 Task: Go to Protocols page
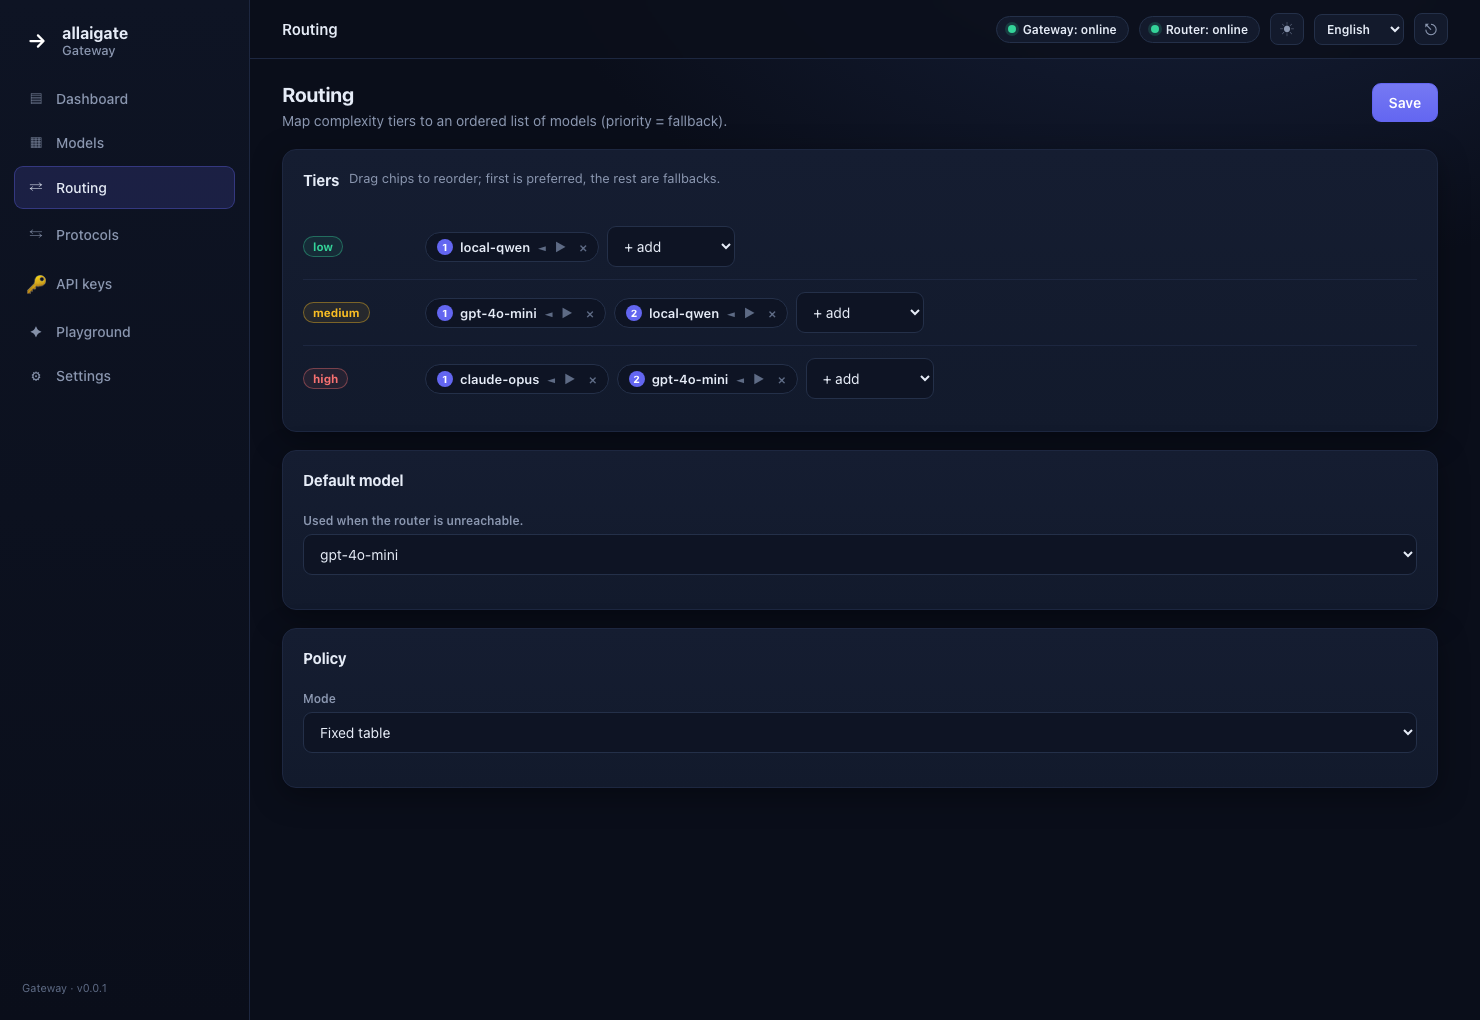pos(124,235)
